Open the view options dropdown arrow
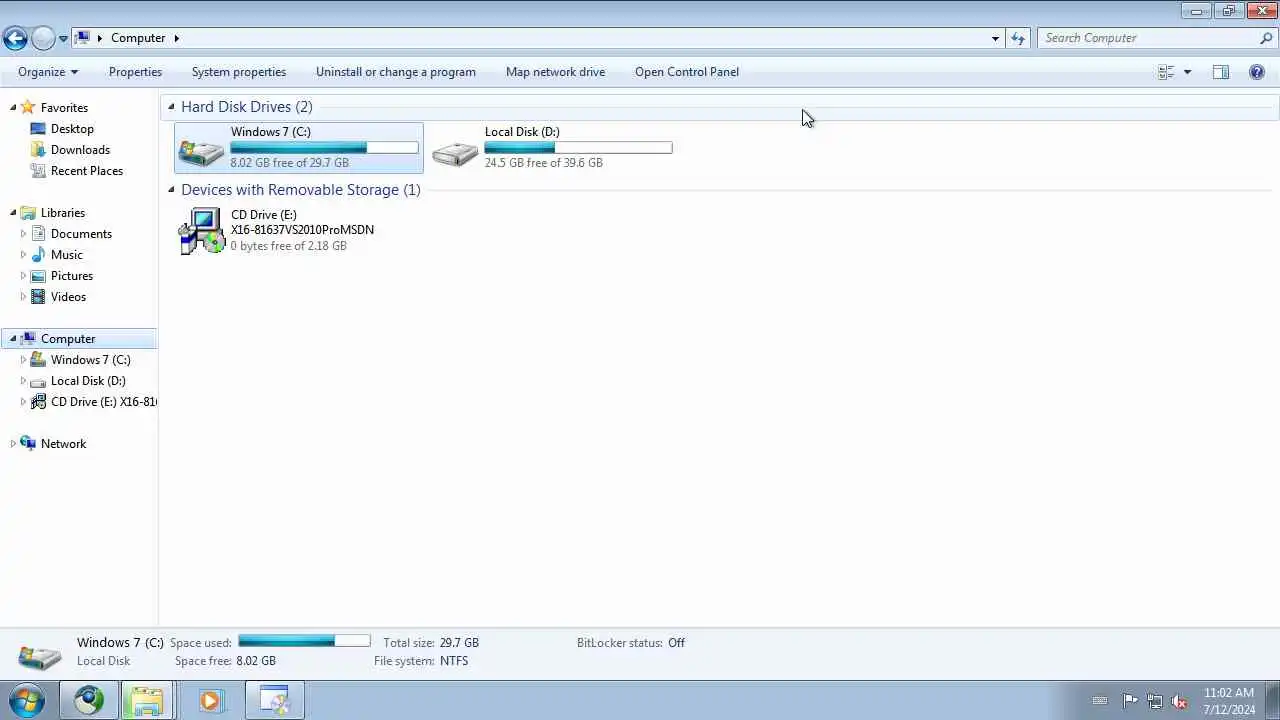1280x720 pixels. click(1187, 72)
